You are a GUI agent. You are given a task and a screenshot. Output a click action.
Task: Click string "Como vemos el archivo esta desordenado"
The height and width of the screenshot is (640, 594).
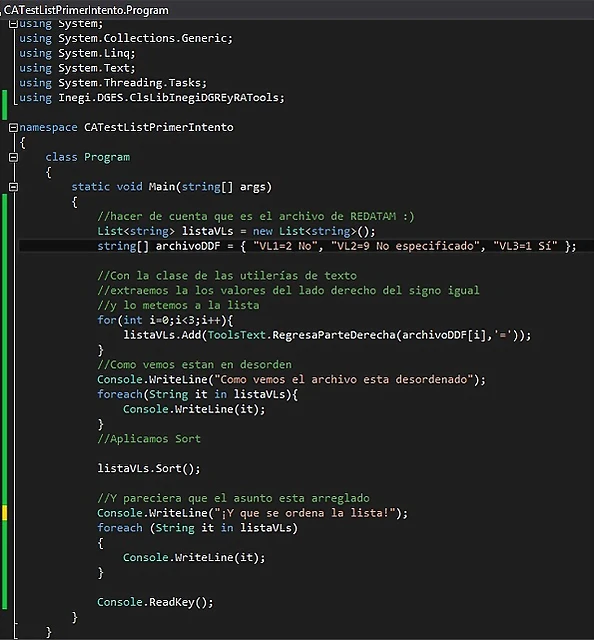click(343, 380)
